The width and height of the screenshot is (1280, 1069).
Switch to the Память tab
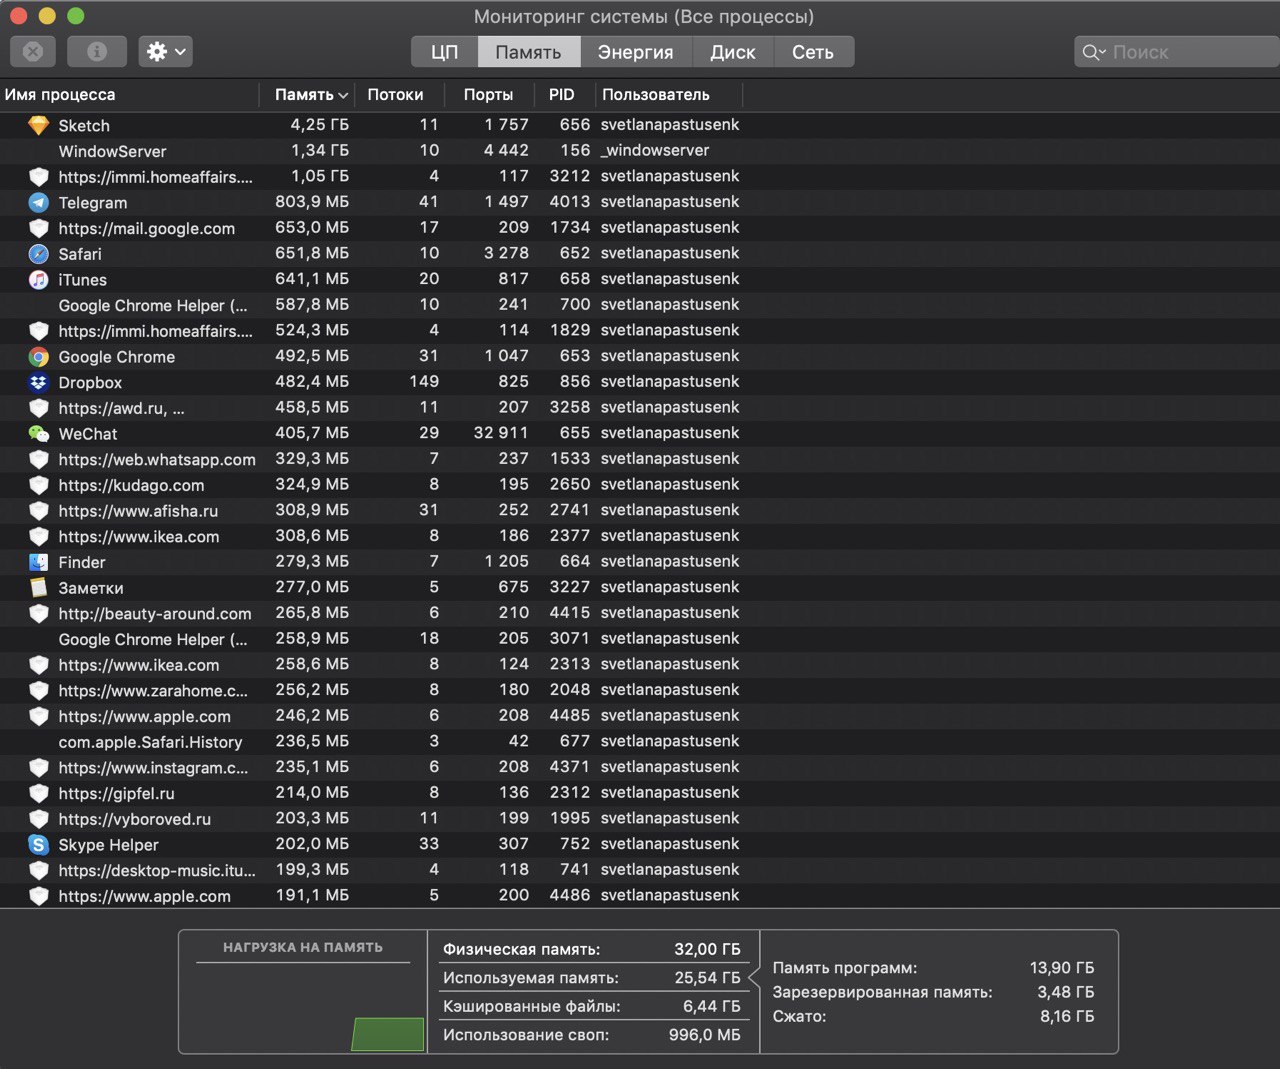click(x=528, y=52)
